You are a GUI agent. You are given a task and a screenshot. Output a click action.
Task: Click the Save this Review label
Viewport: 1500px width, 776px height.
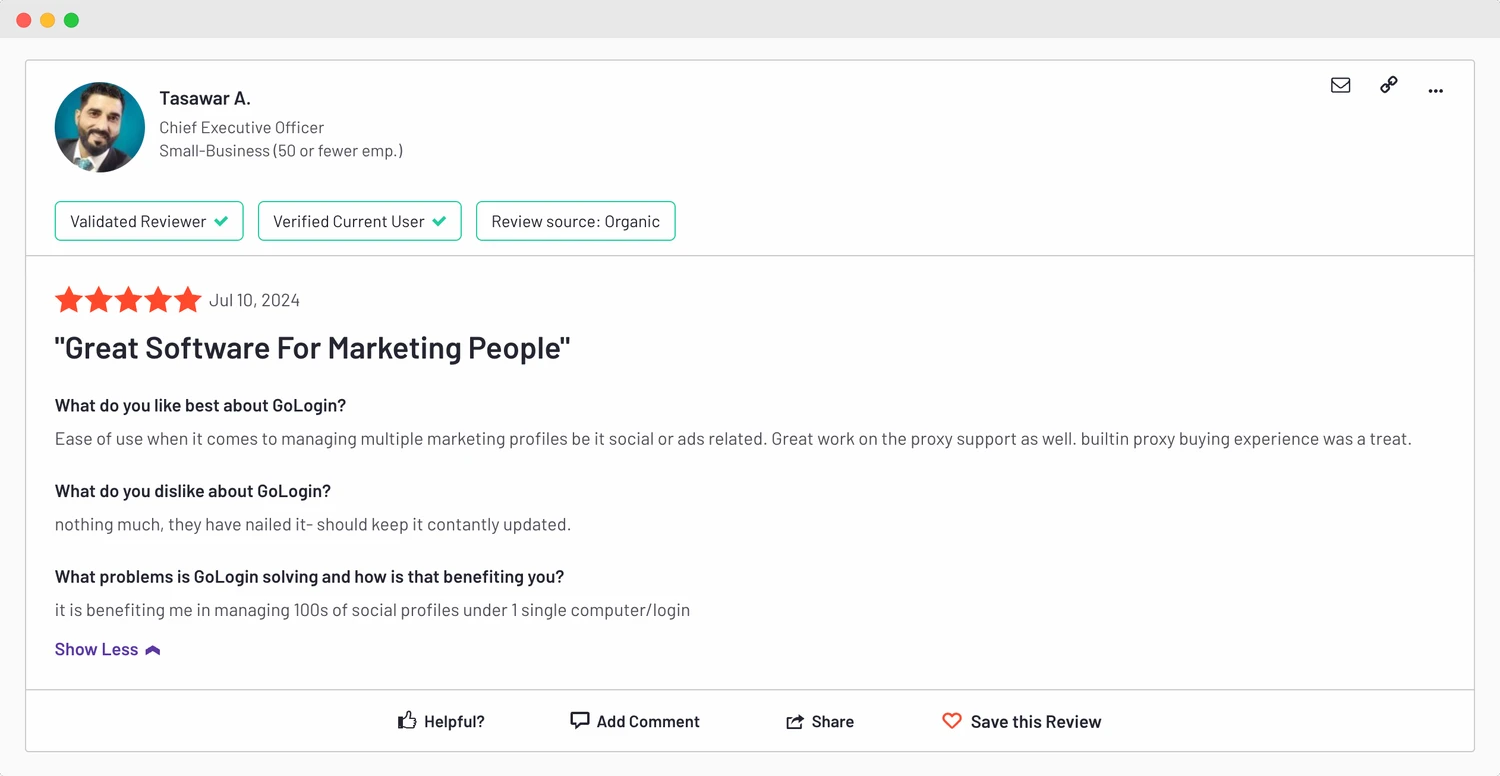click(x=1036, y=722)
